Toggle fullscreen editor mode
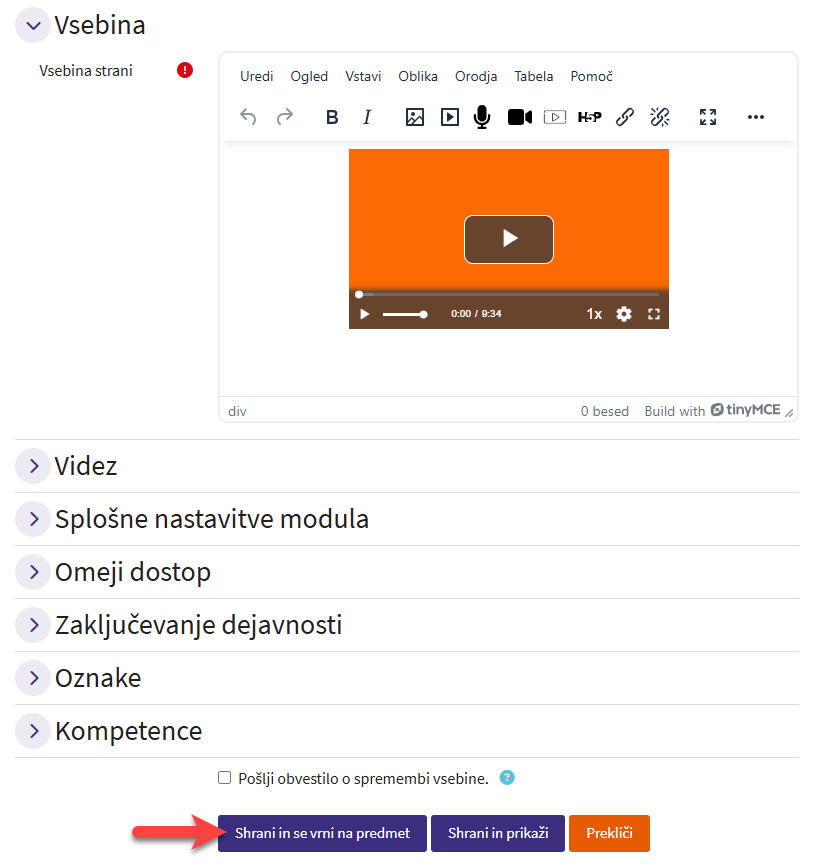The height and width of the screenshot is (864, 816). pyautogui.click(x=708, y=117)
